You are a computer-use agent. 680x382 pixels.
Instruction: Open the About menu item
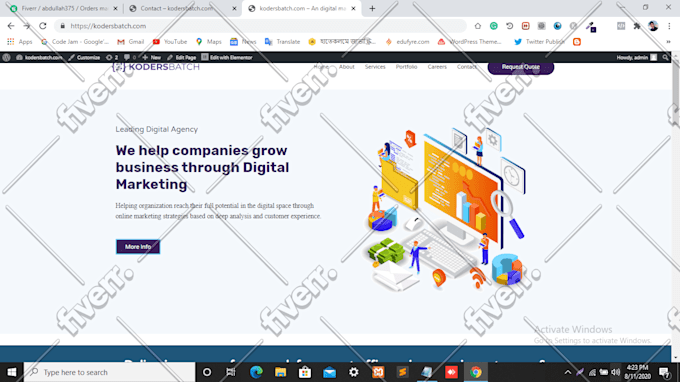347,67
